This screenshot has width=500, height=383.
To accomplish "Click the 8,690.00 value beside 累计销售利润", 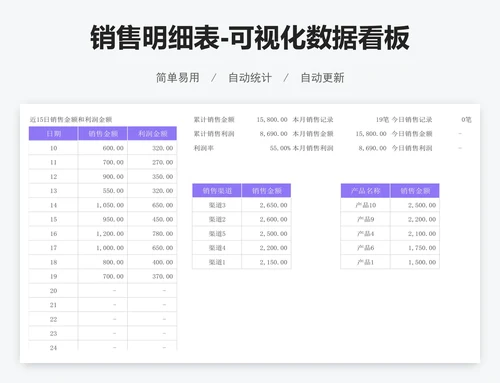I will point(274,134).
